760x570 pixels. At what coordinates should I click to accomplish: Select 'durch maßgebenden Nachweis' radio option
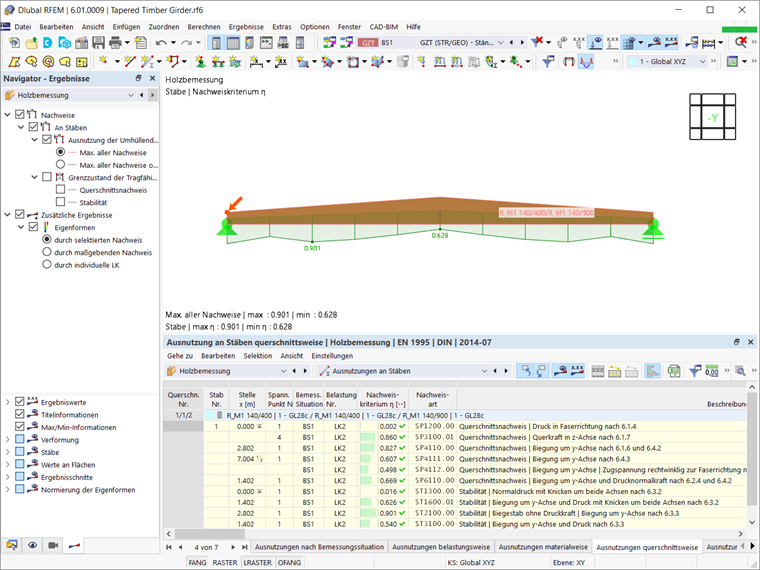(47, 252)
